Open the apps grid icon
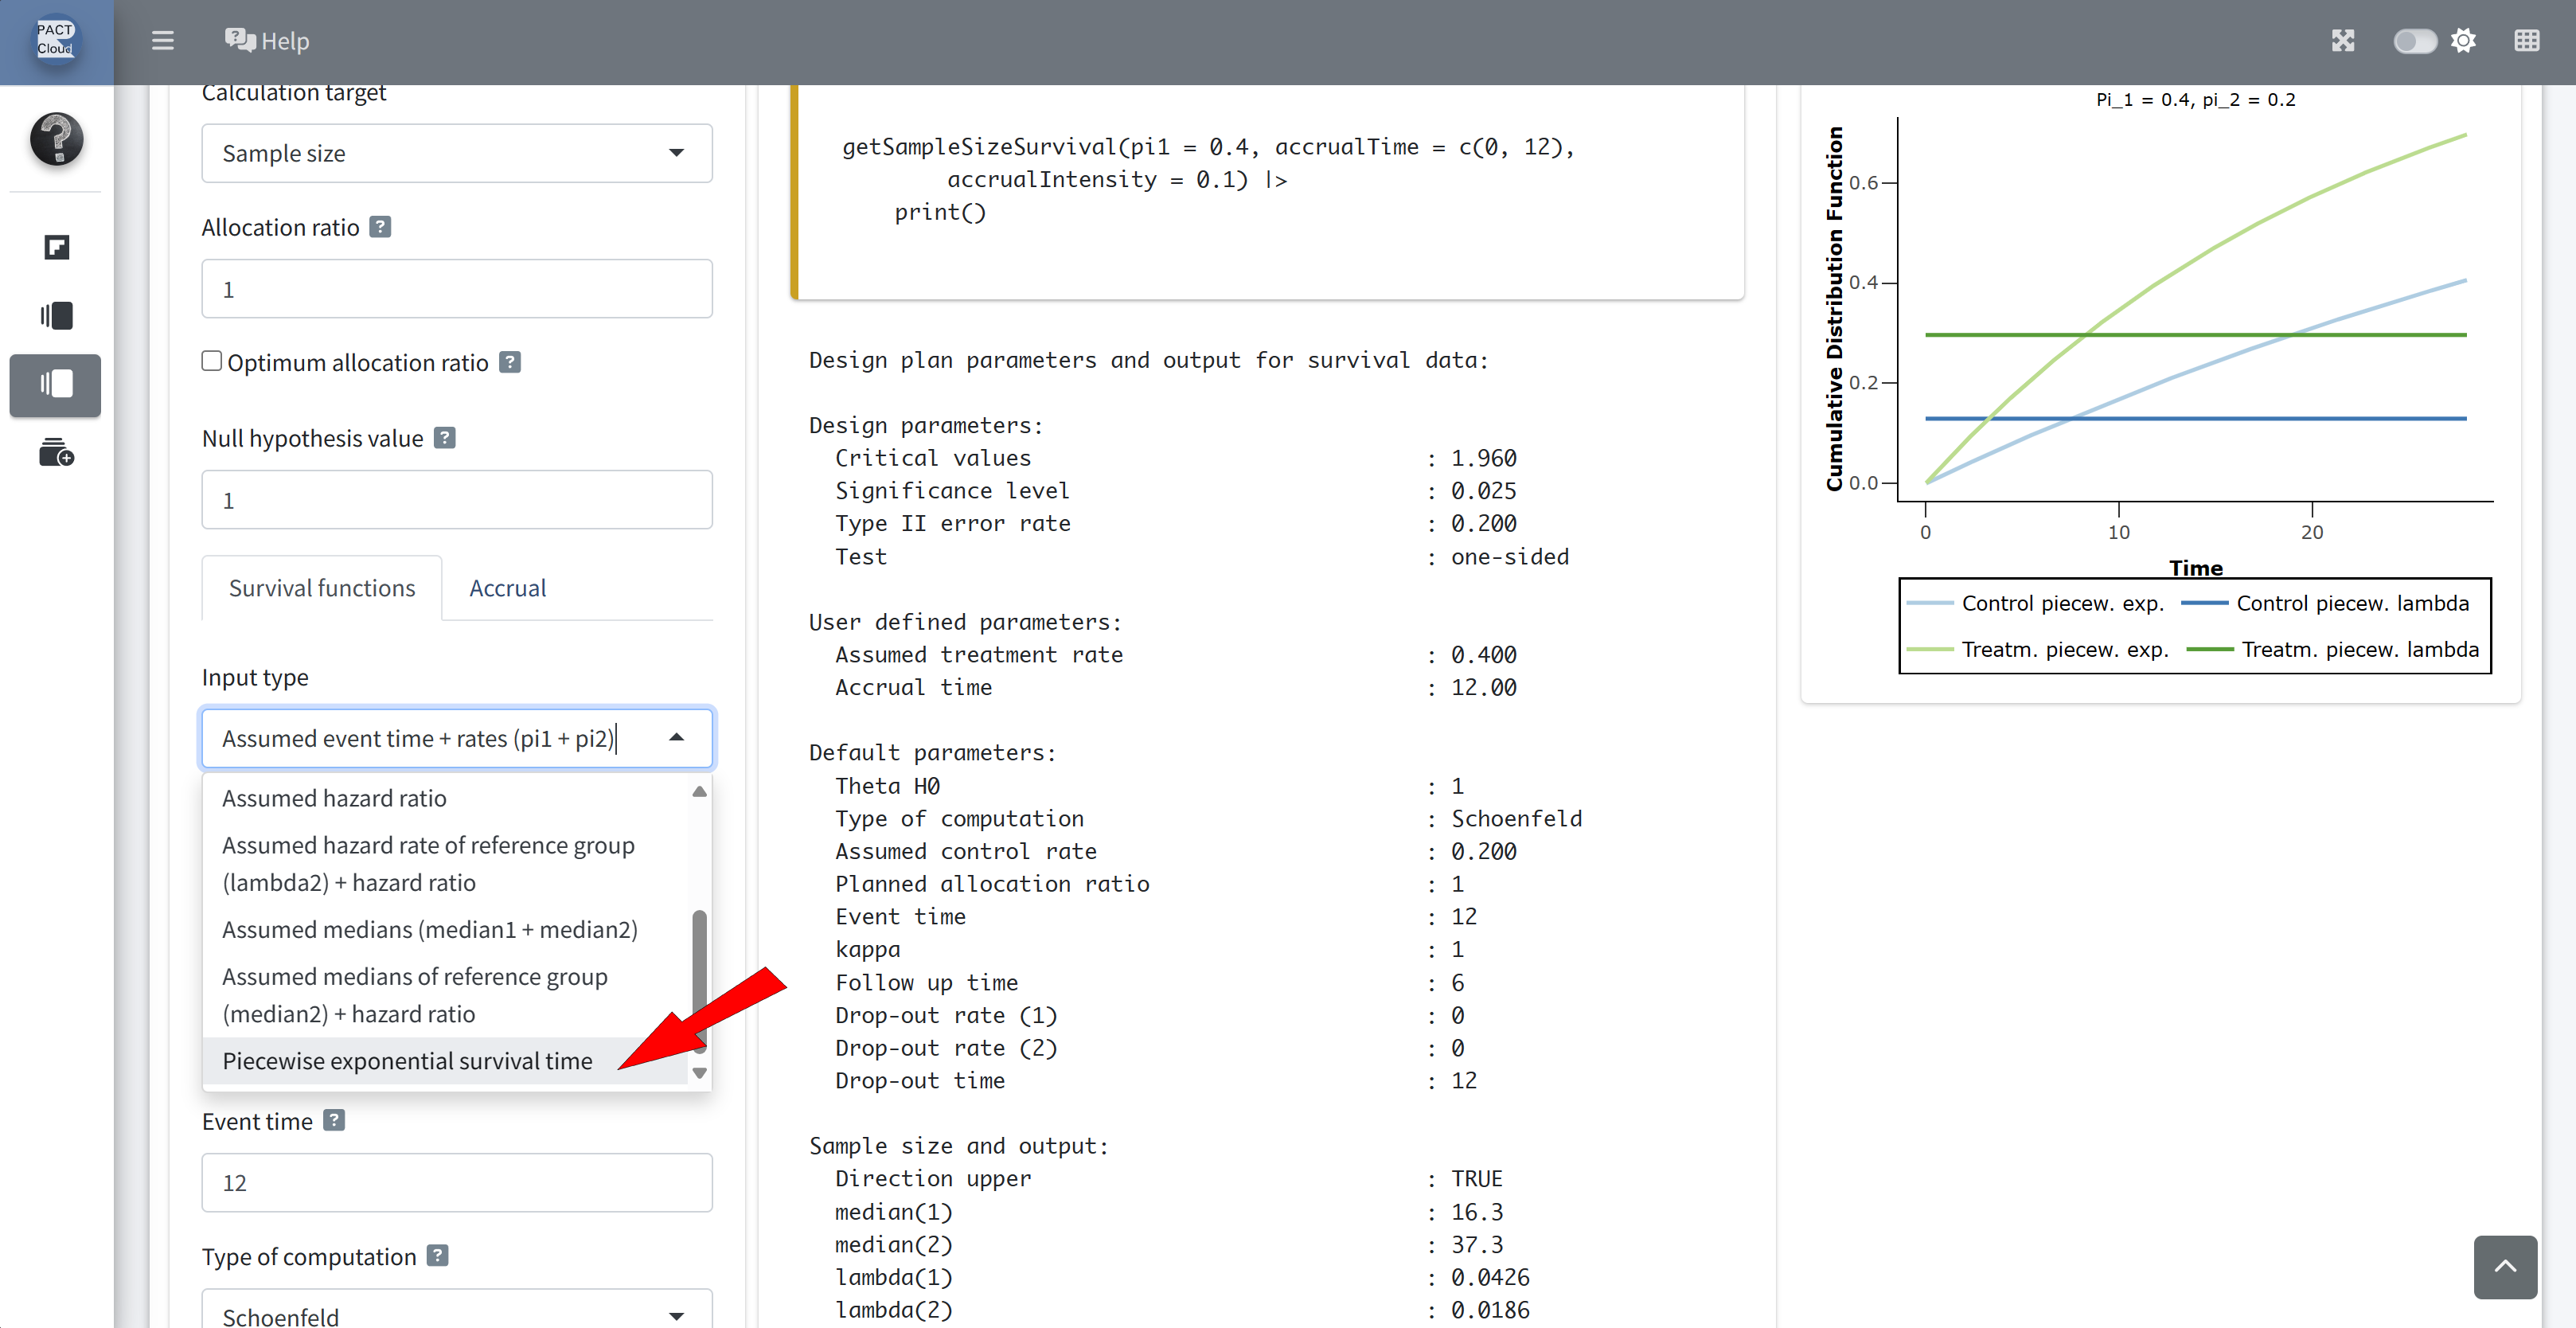This screenshot has width=2576, height=1328. tap(2526, 41)
